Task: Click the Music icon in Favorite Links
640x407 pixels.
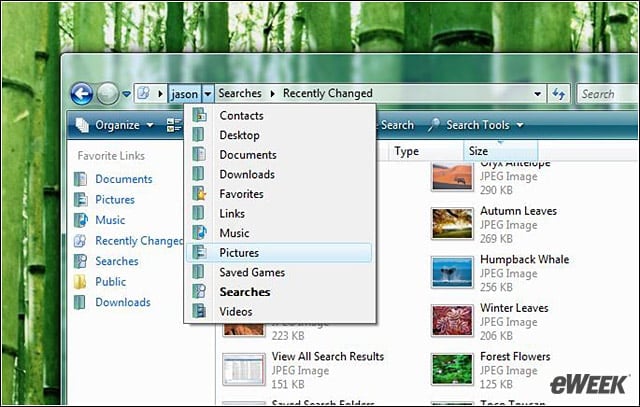Action: (x=80, y=220)
